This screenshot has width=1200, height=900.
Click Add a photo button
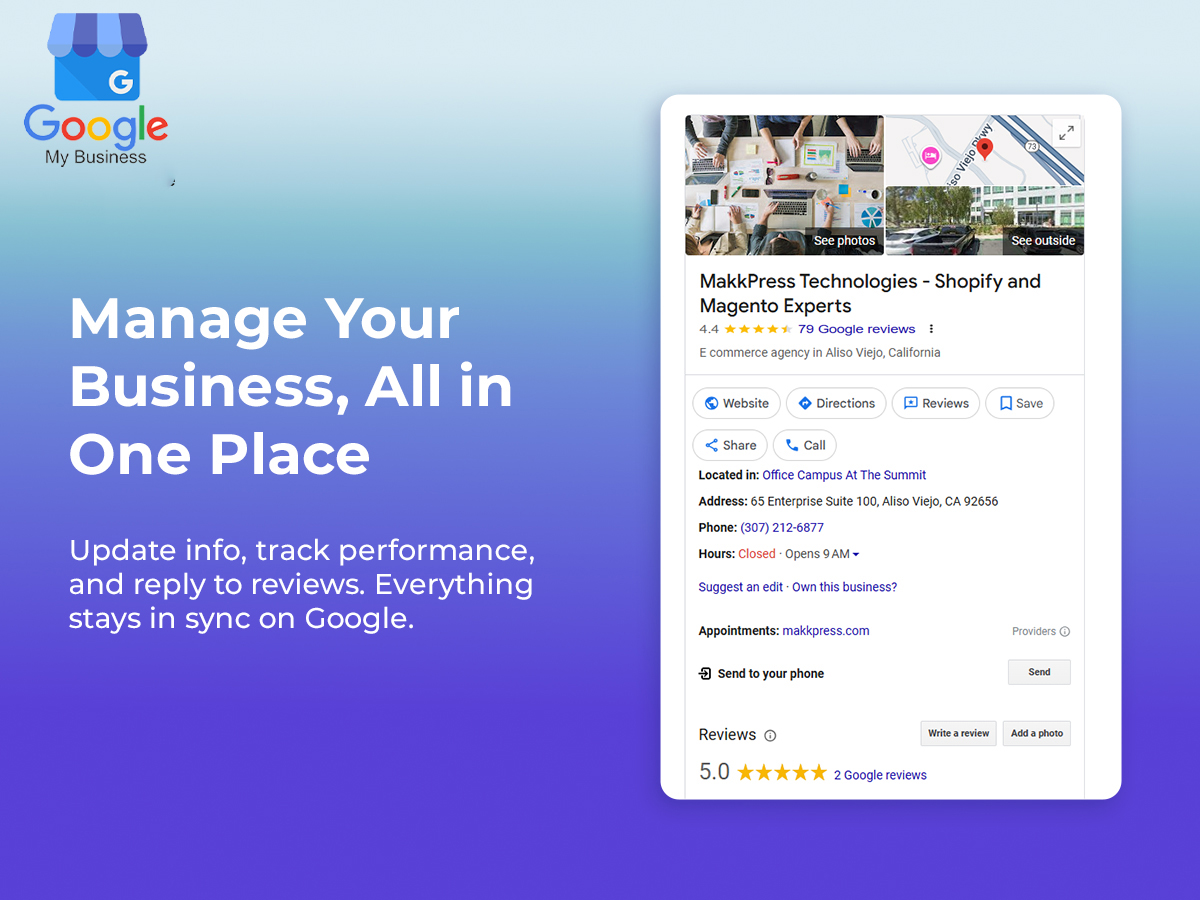coord(1036,733)
